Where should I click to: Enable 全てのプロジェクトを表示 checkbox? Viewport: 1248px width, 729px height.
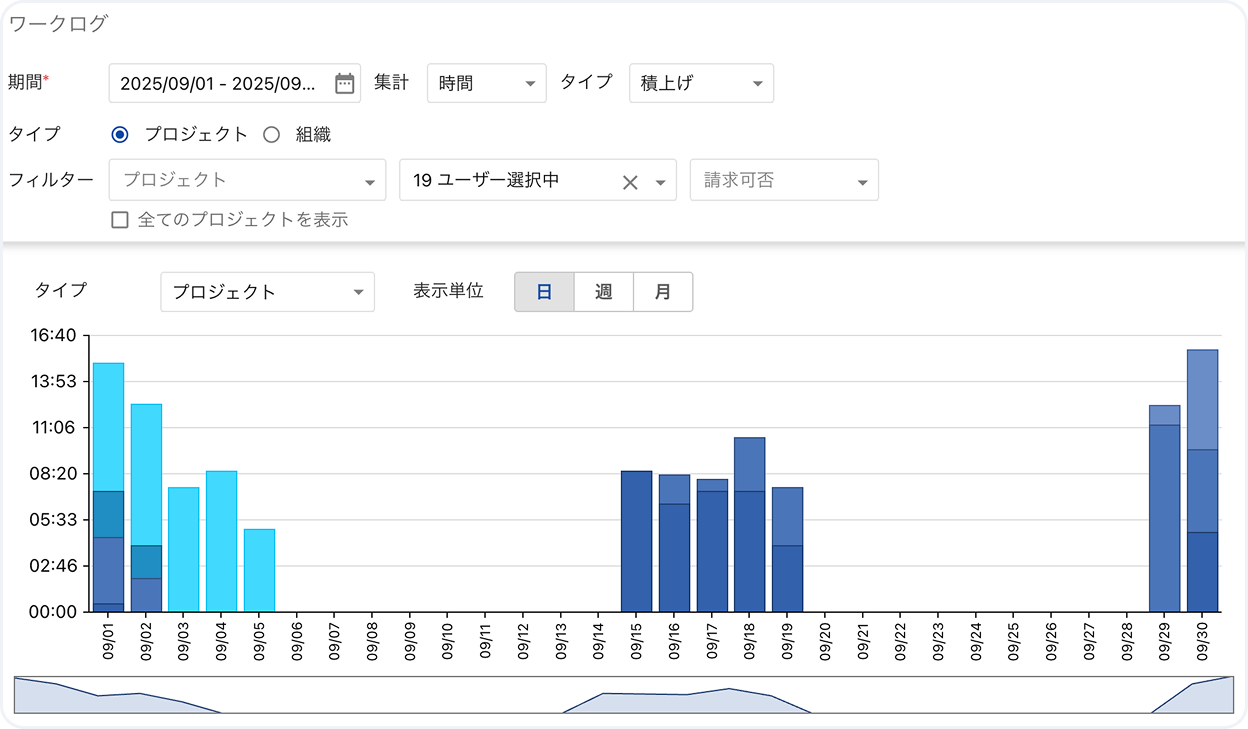tap(120, 220)
